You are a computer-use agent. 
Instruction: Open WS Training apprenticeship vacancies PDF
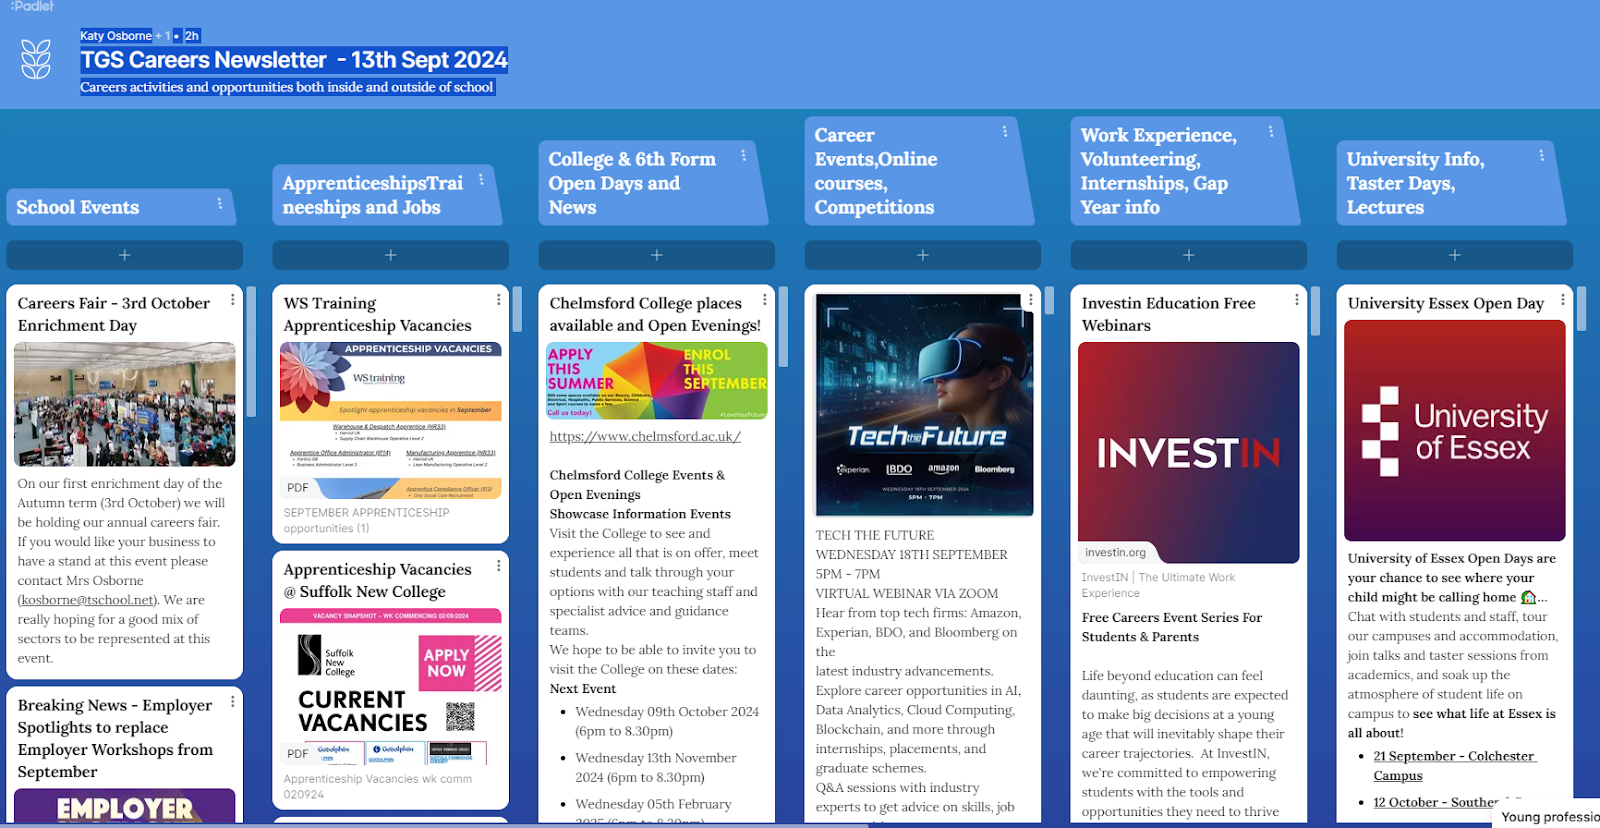tap(391, 420)
